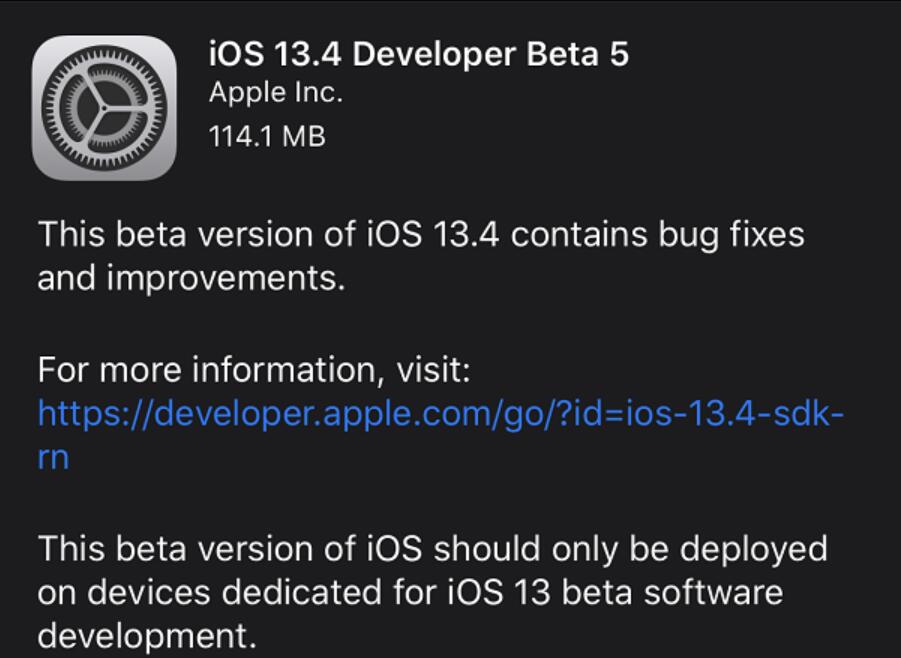Click "ios-13.4-sdk-" portion of the URL
901x658 pixels.
tap(738, 414)
